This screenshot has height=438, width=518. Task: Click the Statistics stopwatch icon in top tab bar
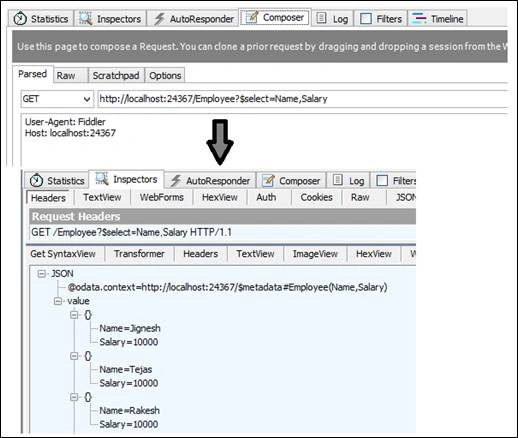pos(20,19)
